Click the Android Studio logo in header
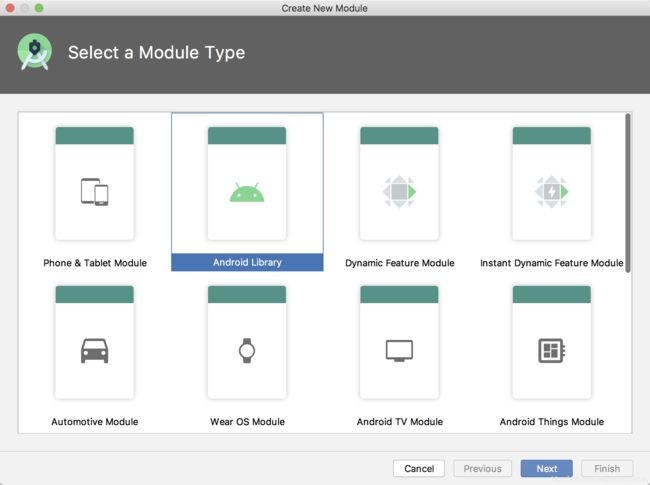Viewport: 650px width, 485px height. (35, 52)
